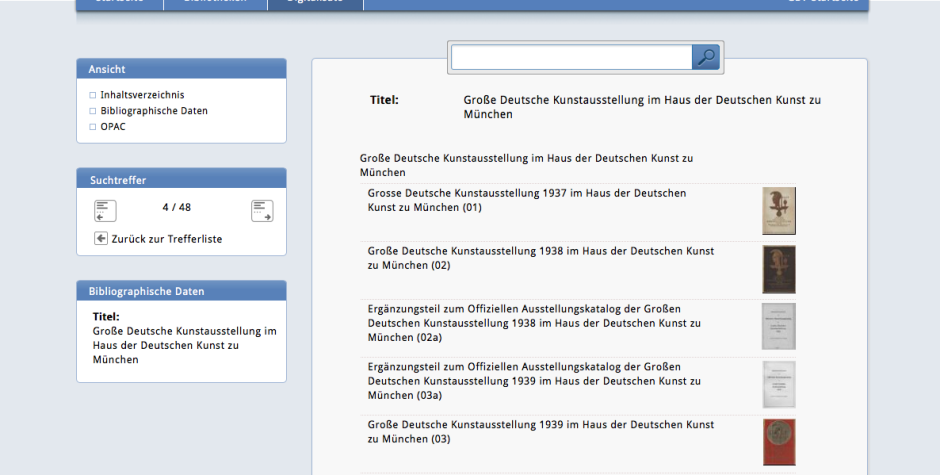Open Große Deutsche Kunstausstellung 1938 (02)

coord(541,258)
